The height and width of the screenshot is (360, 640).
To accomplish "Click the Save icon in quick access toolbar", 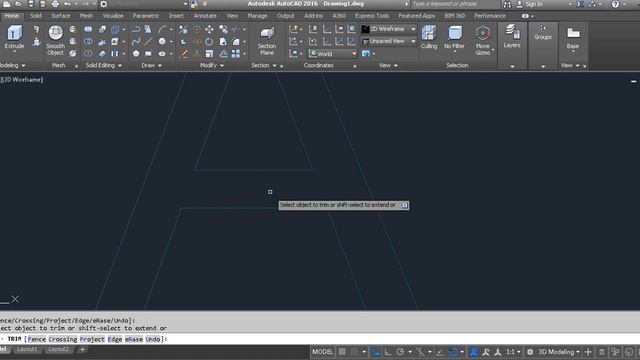I will tap(31, 4).
